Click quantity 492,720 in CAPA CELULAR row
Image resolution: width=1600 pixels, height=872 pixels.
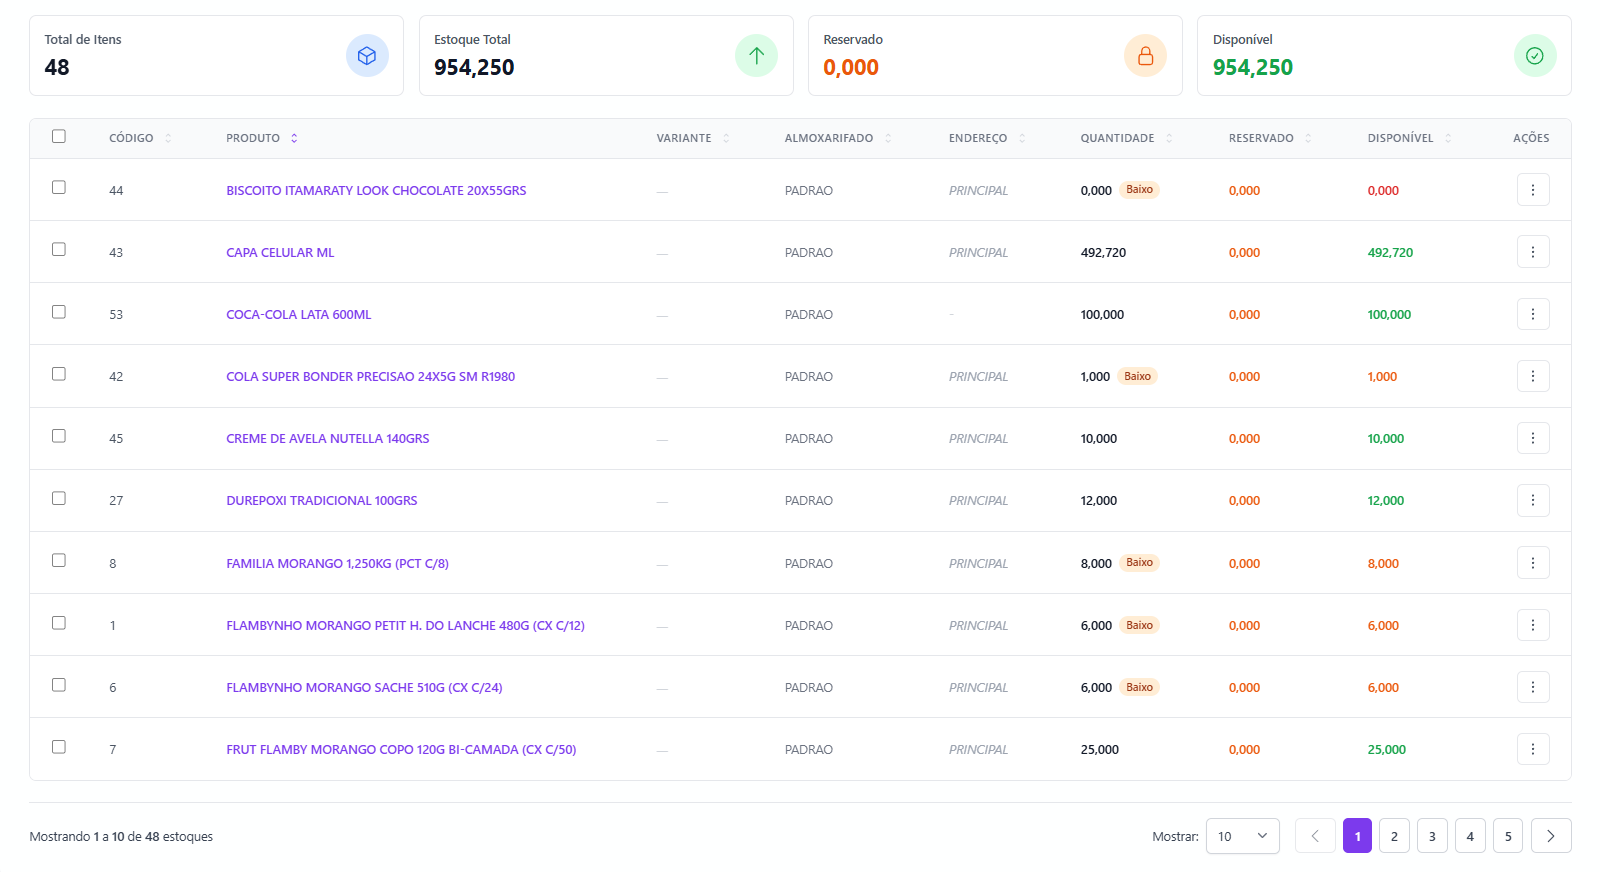click(x=1103, y=252)
